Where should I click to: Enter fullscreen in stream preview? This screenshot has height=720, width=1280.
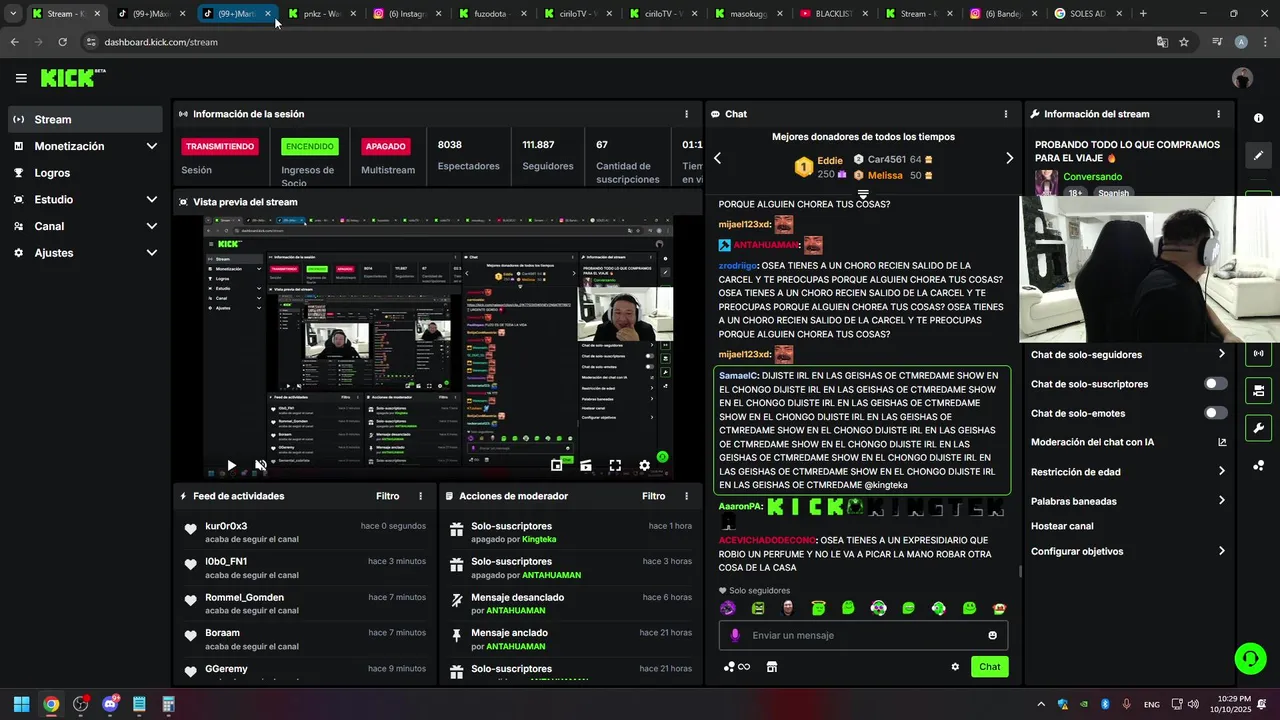tap(615, 465)
